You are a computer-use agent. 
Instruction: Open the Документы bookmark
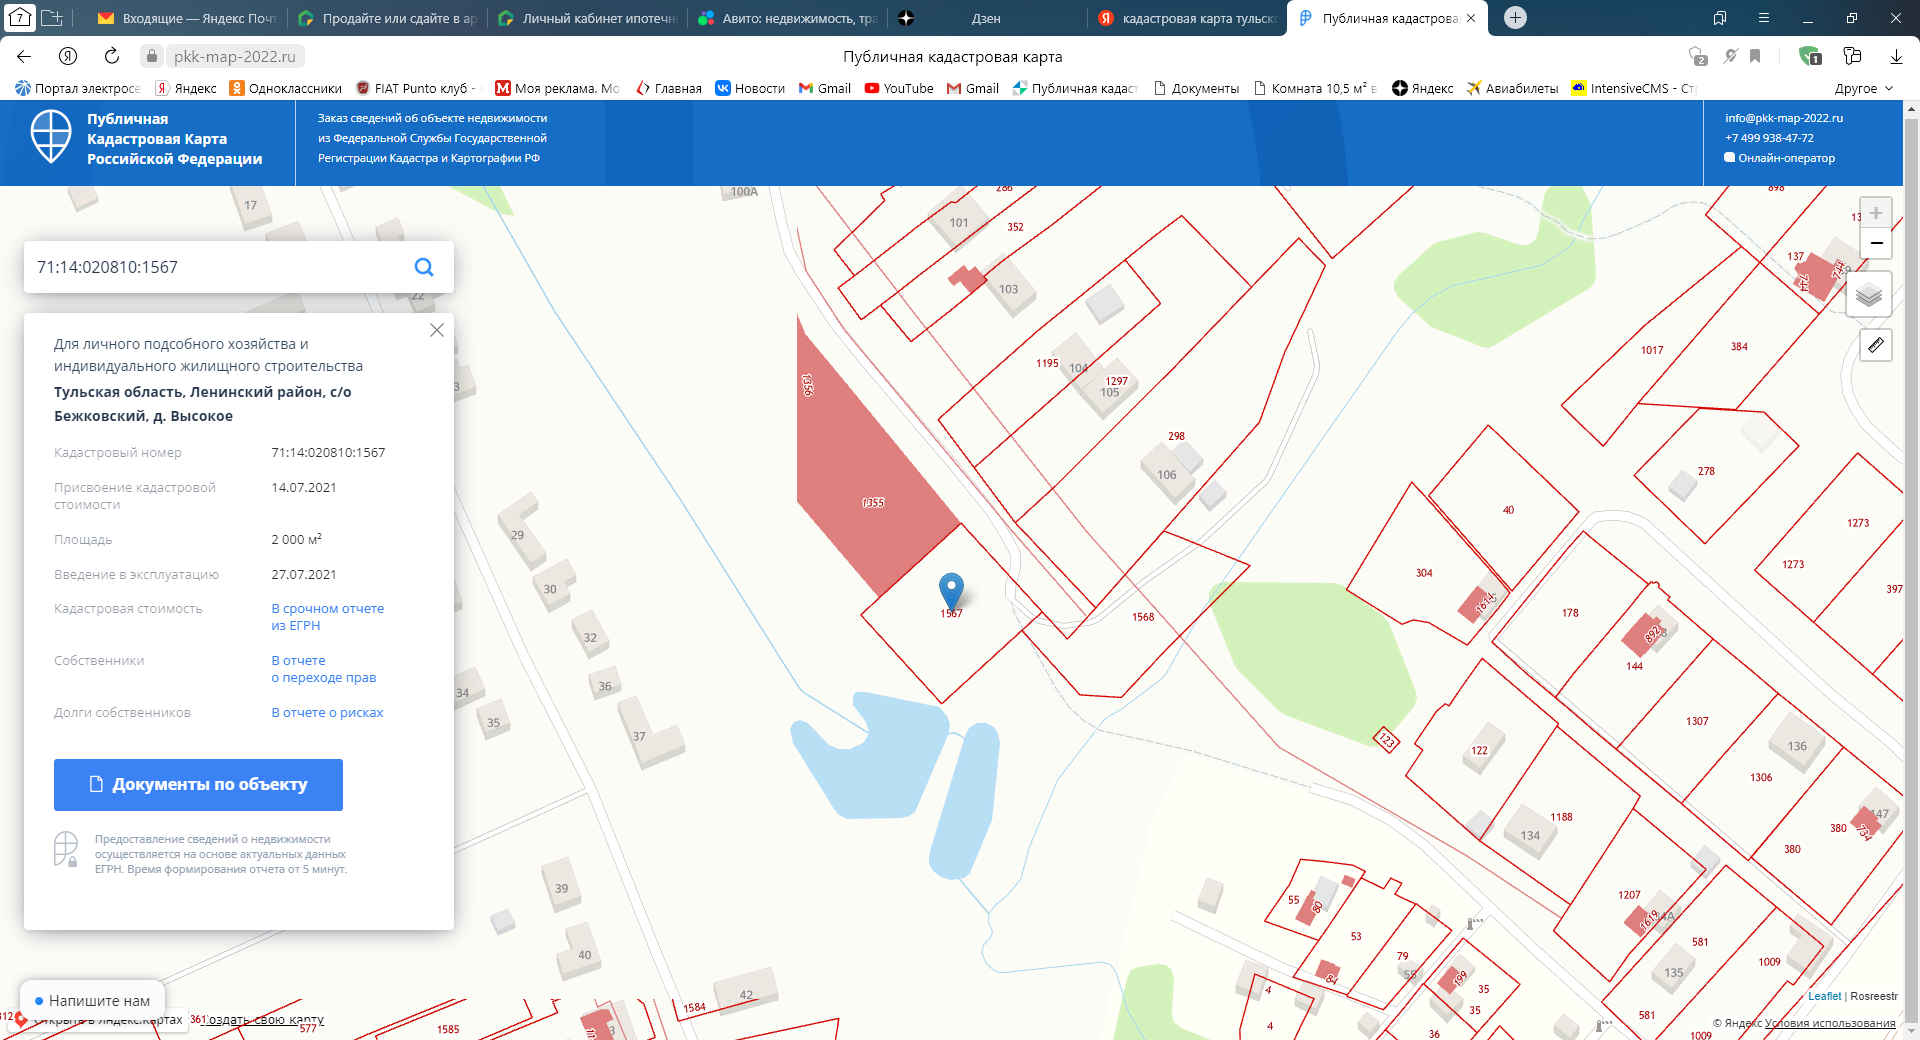(1196, 88)
